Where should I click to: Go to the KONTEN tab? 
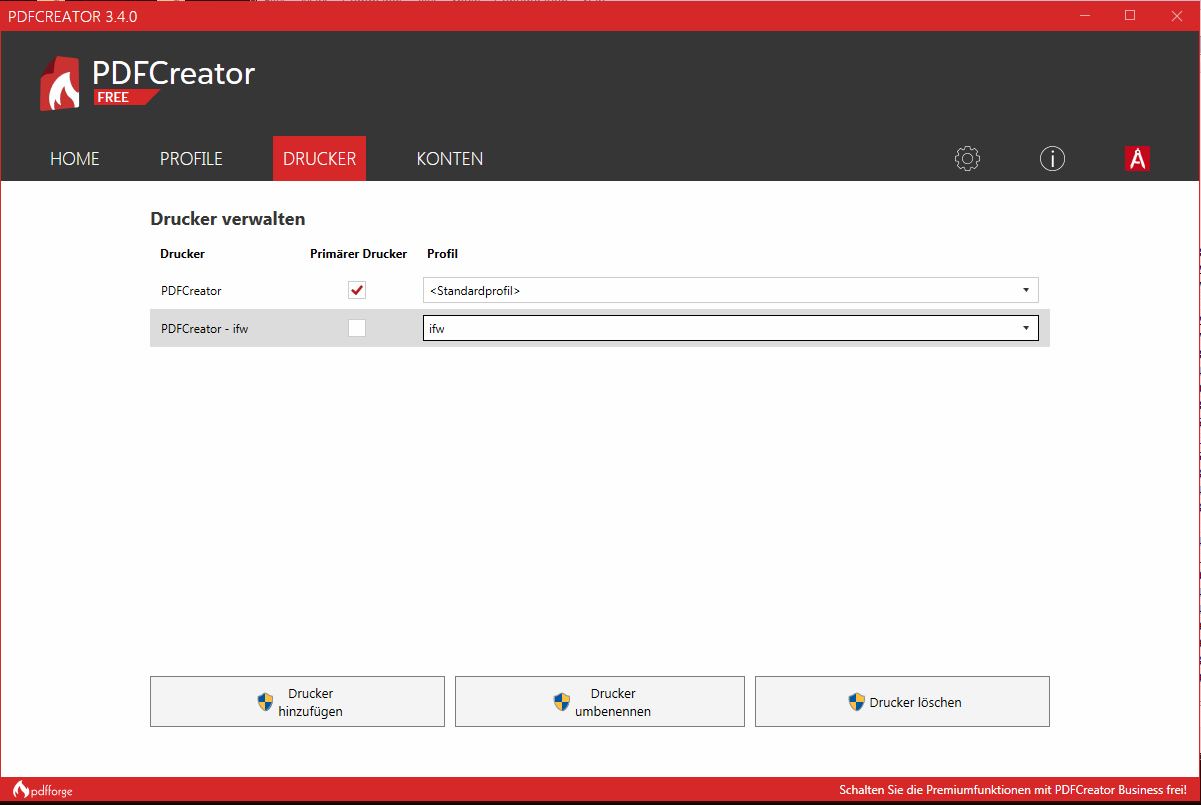(450, 159)
